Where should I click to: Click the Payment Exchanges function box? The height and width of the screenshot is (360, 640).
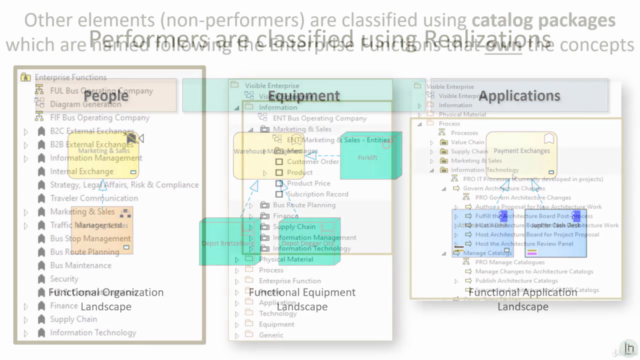[522, 154]
